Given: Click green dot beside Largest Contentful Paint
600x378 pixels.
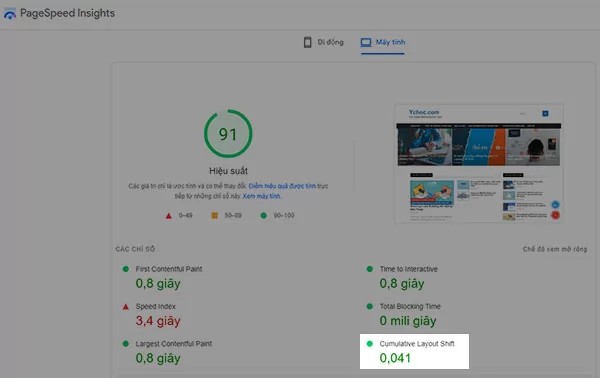Looking at the screenshot, I should click(126, 344).
